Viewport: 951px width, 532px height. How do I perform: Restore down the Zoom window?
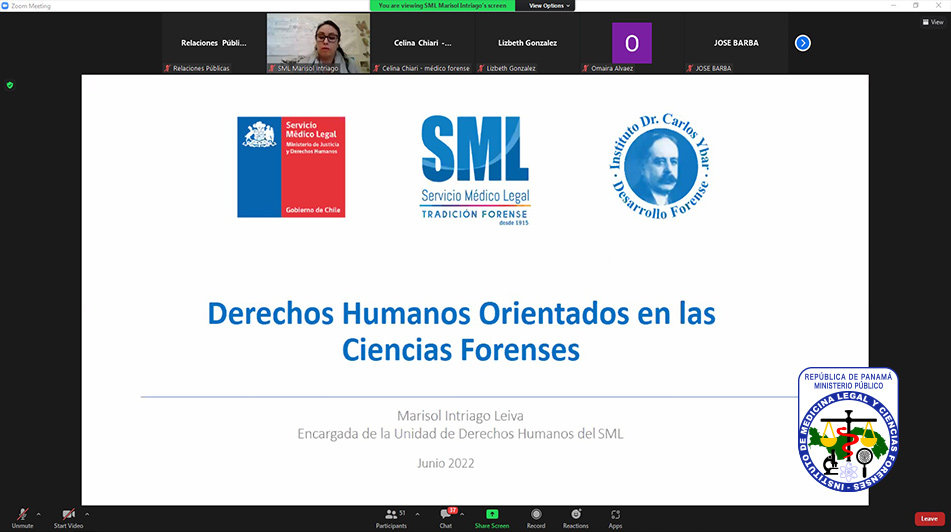pyautogui.click(x=916, y=5)
